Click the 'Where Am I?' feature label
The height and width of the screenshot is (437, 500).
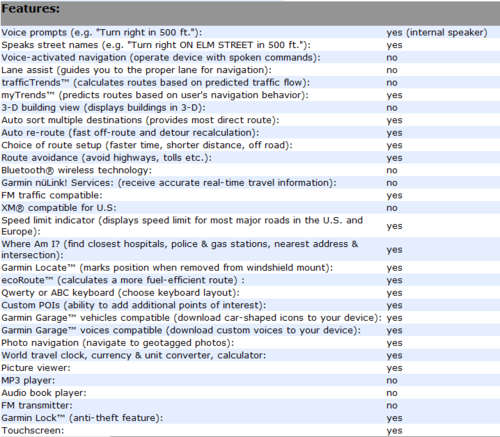(180, 249)
